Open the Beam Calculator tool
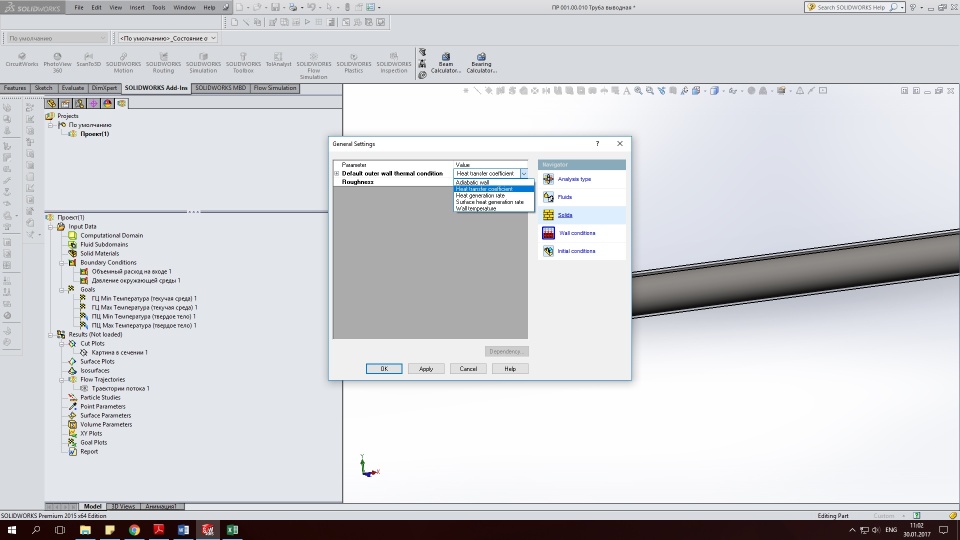Screen dimensions: 960x540 [446, 63]
